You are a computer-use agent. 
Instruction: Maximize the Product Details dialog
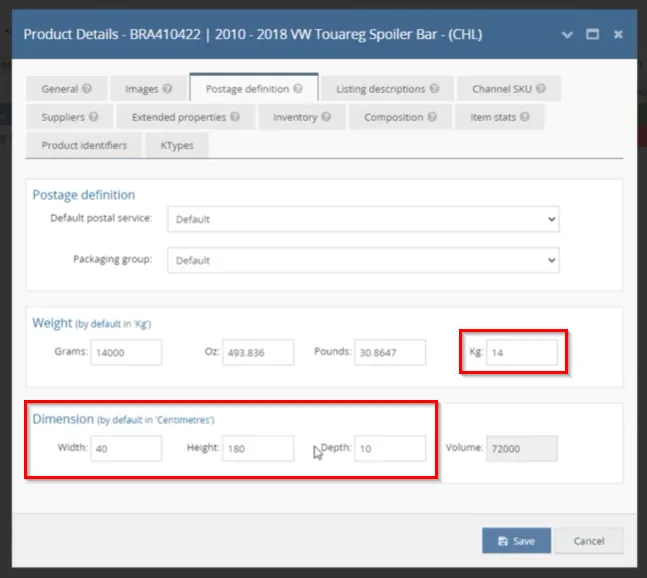coord(593,34)
